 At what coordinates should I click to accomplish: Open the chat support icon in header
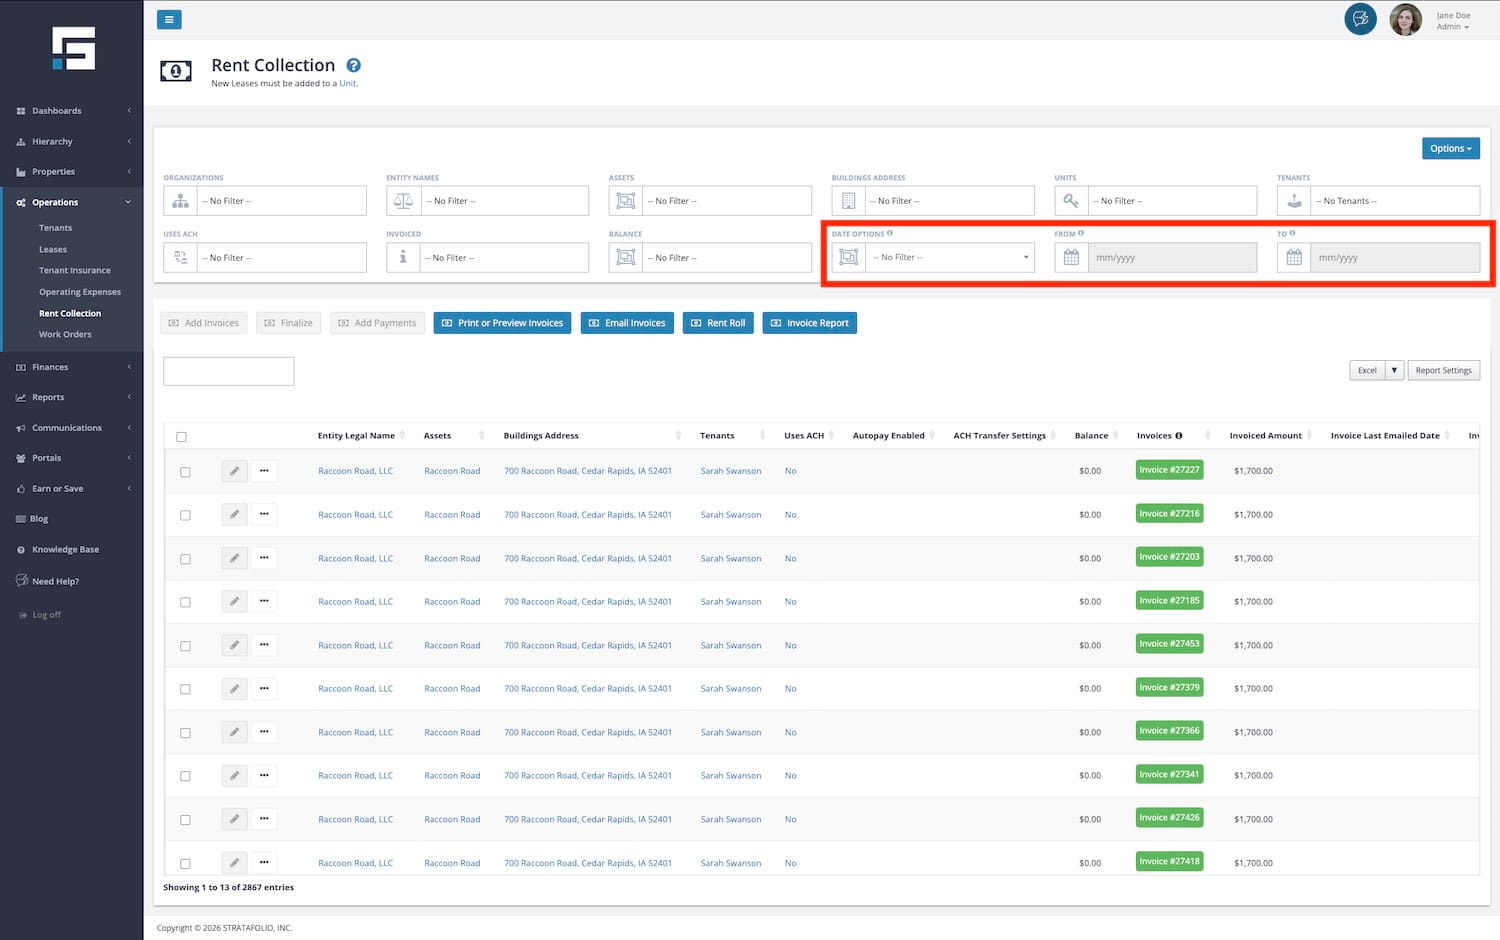pyautogui.click(x=1360, y=19)
